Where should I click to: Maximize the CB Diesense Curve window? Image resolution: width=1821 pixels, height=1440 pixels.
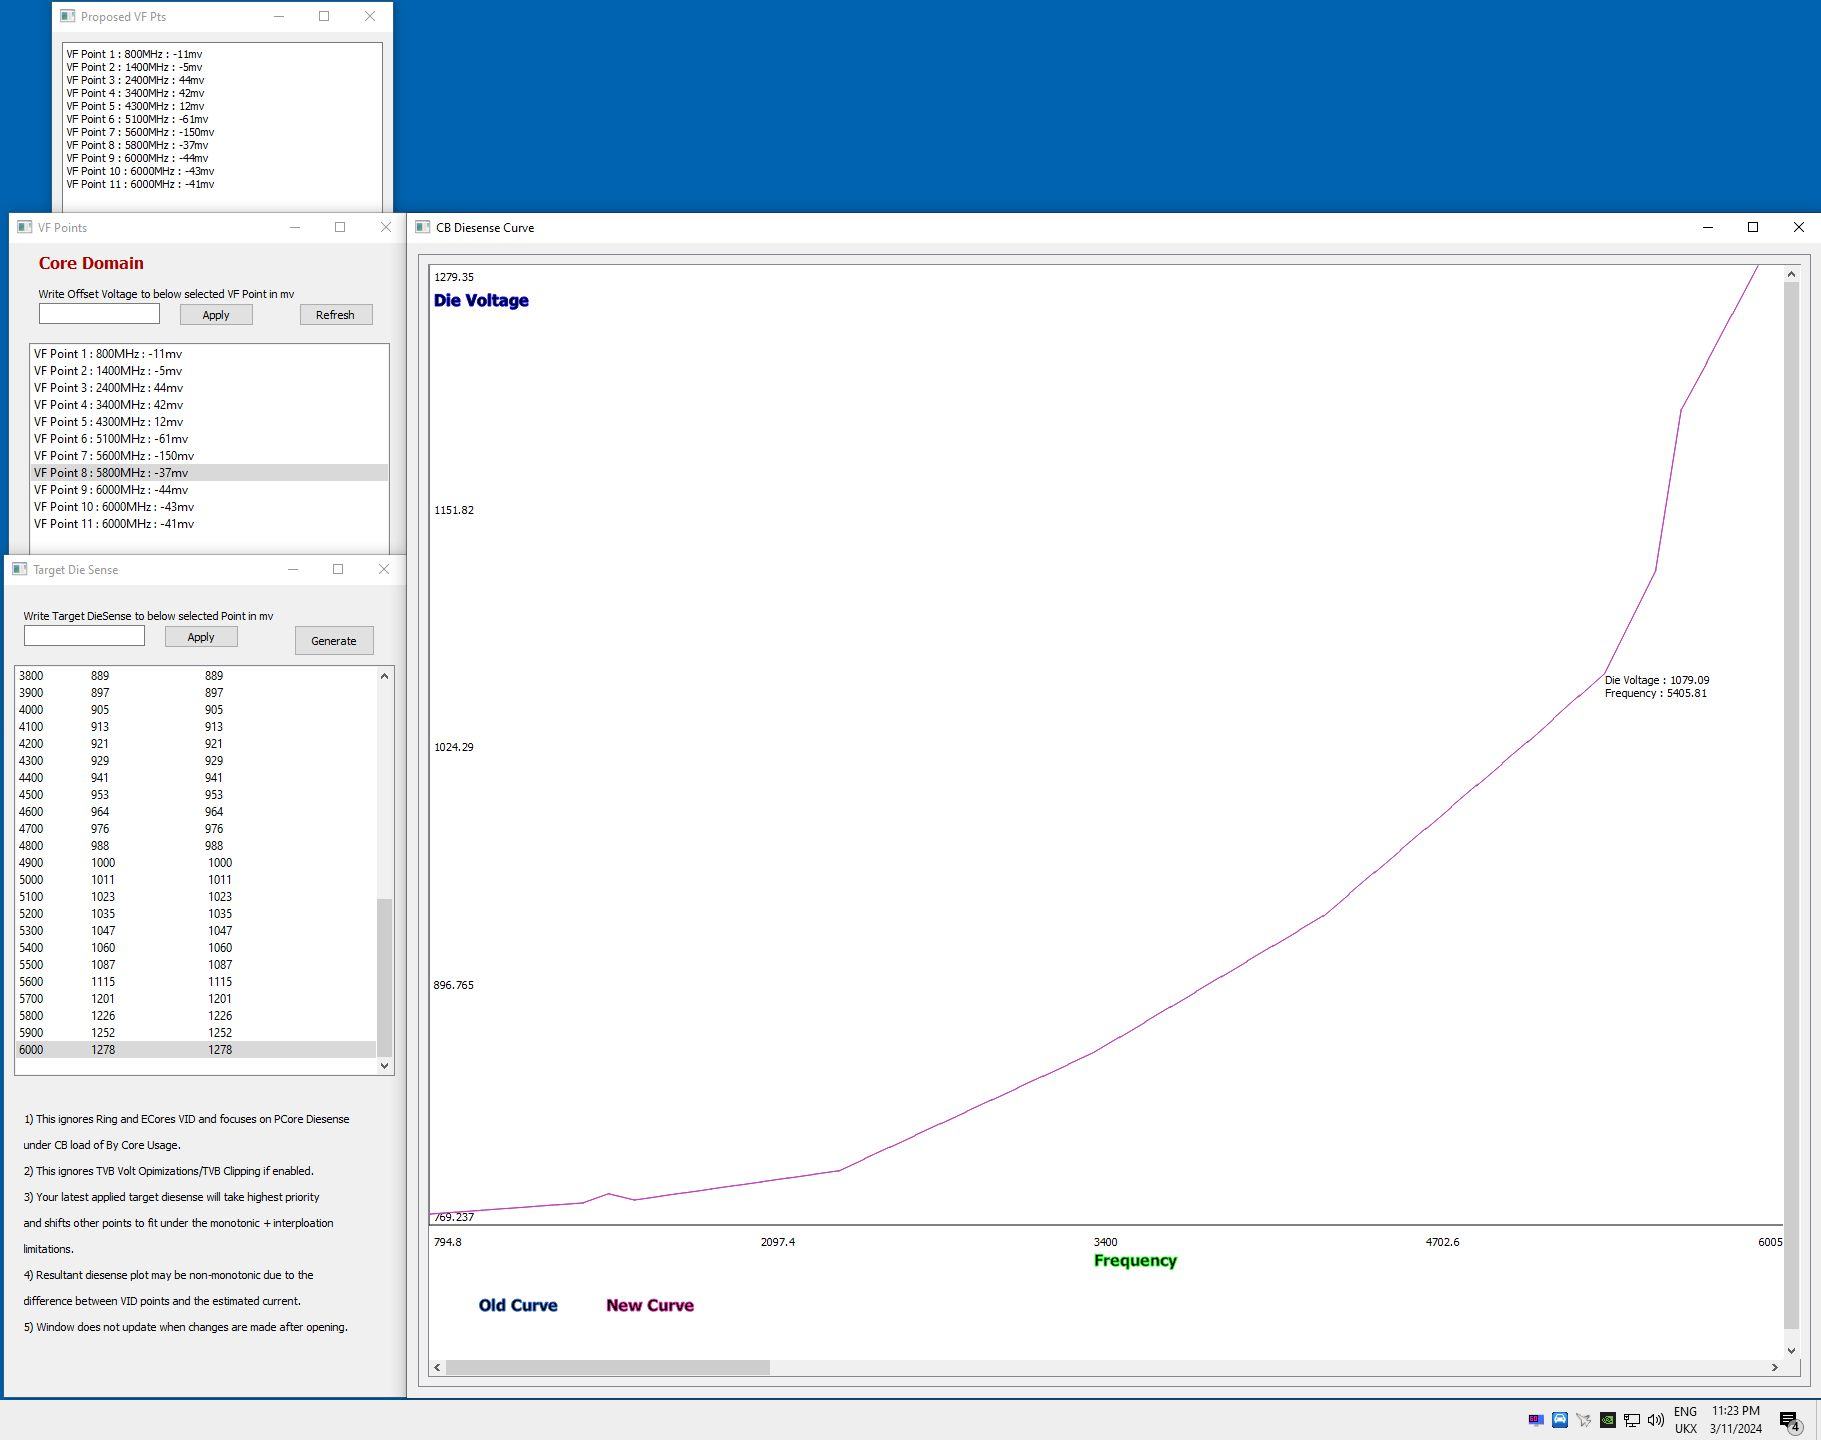1753,227
